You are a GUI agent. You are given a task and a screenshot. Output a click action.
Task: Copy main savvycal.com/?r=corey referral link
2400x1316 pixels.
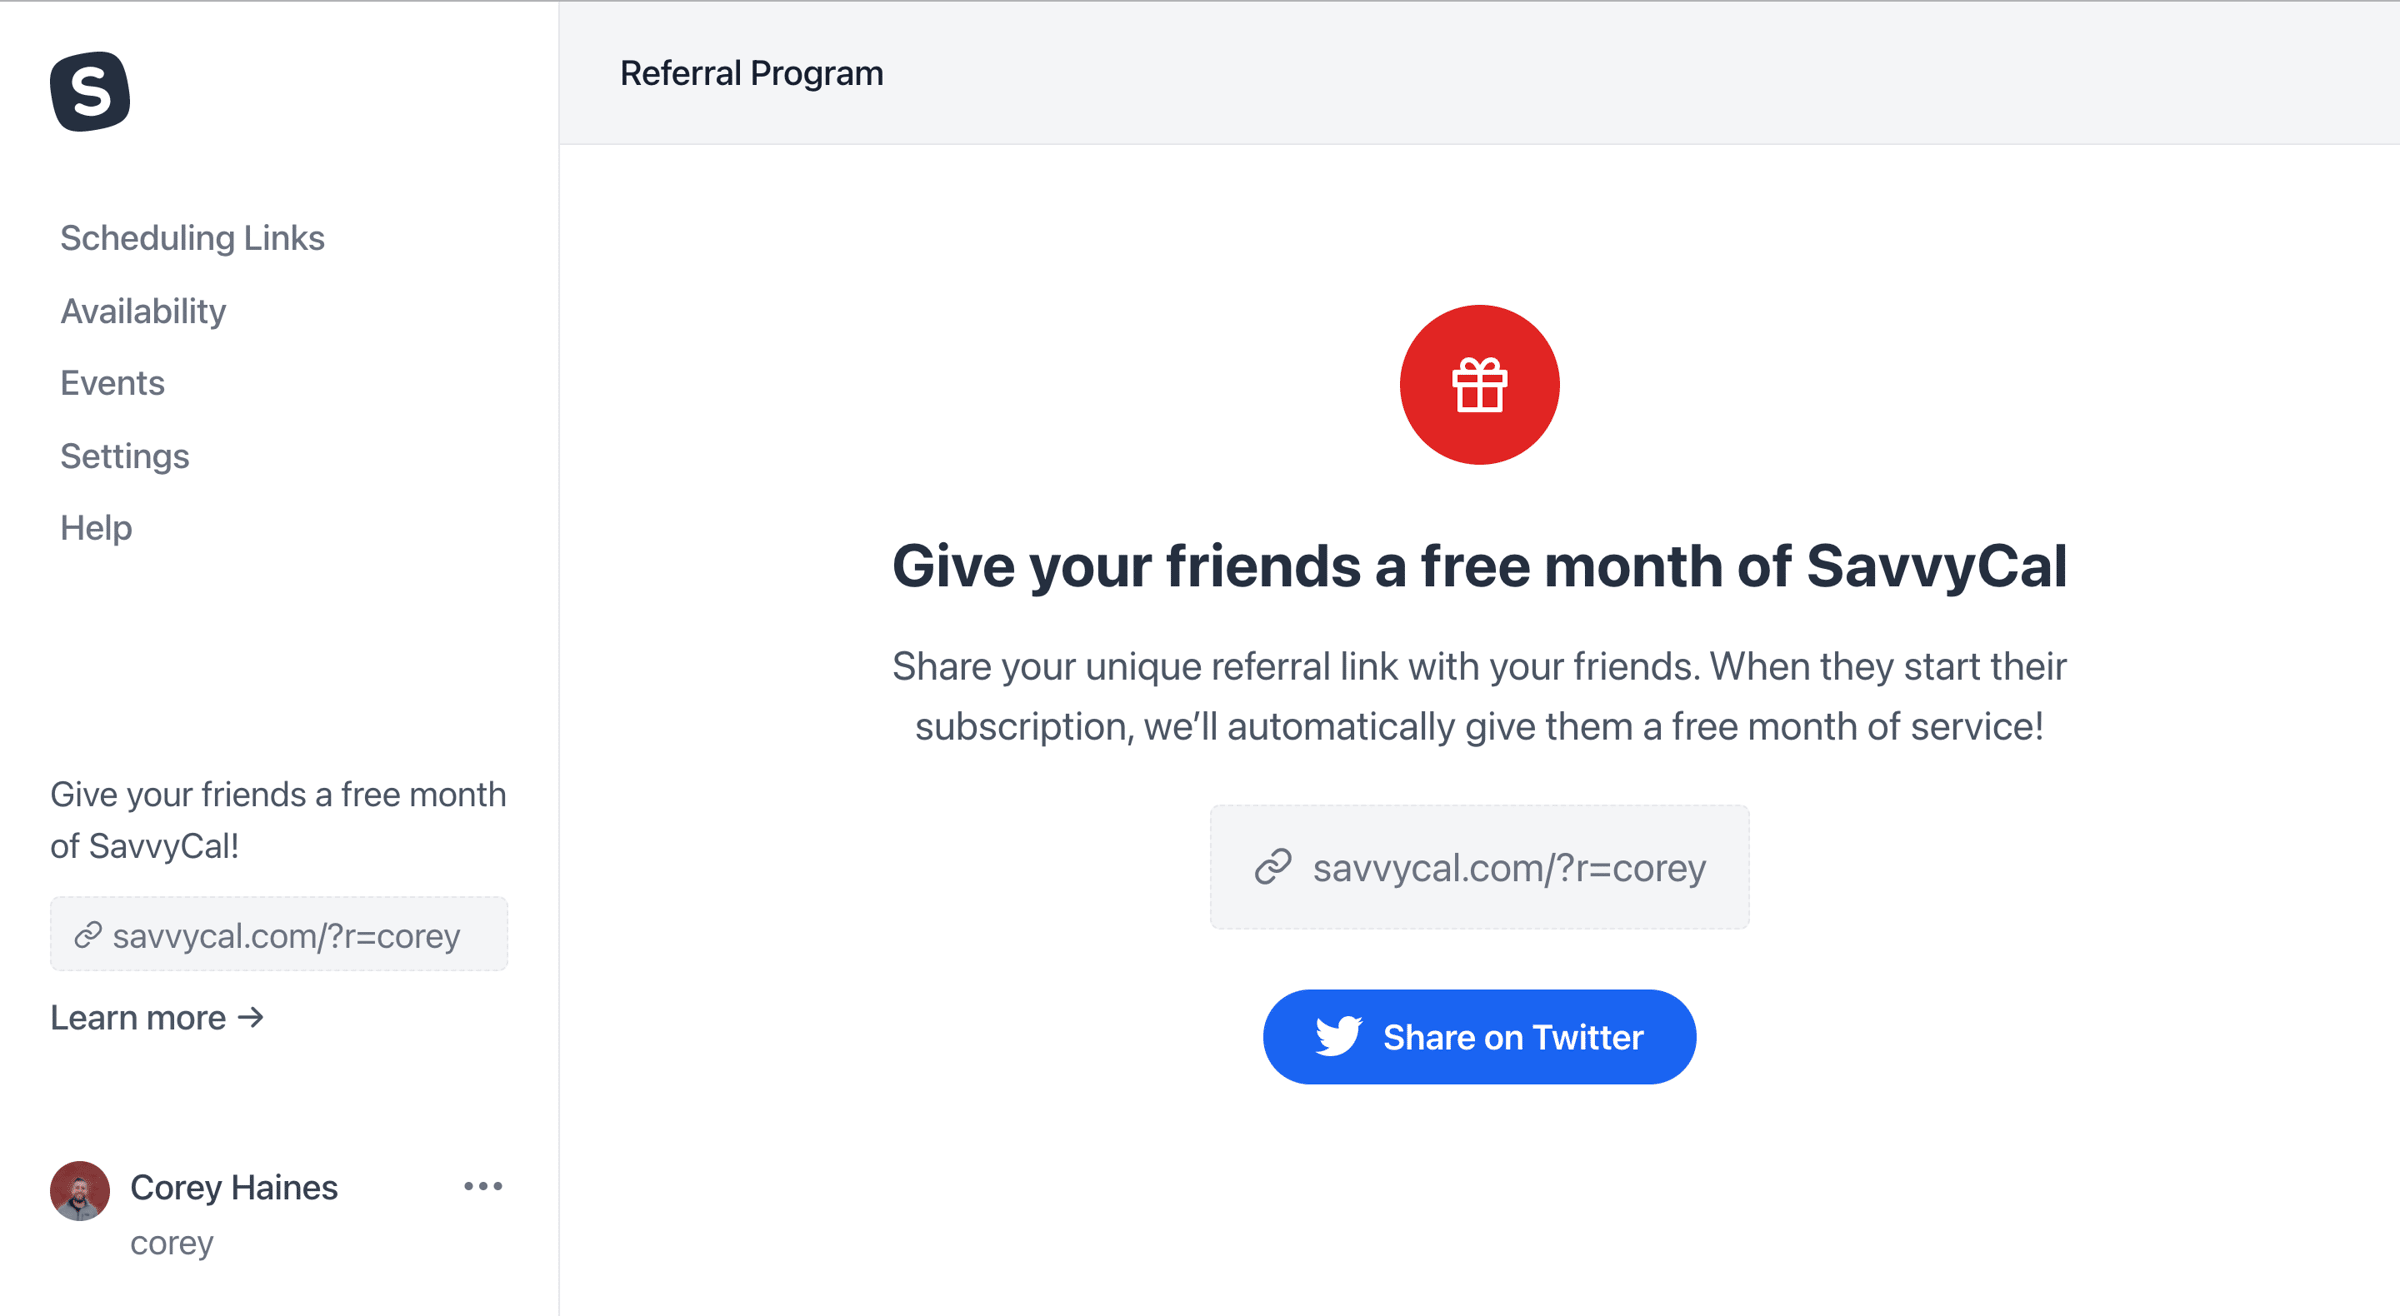[1479, 867]
